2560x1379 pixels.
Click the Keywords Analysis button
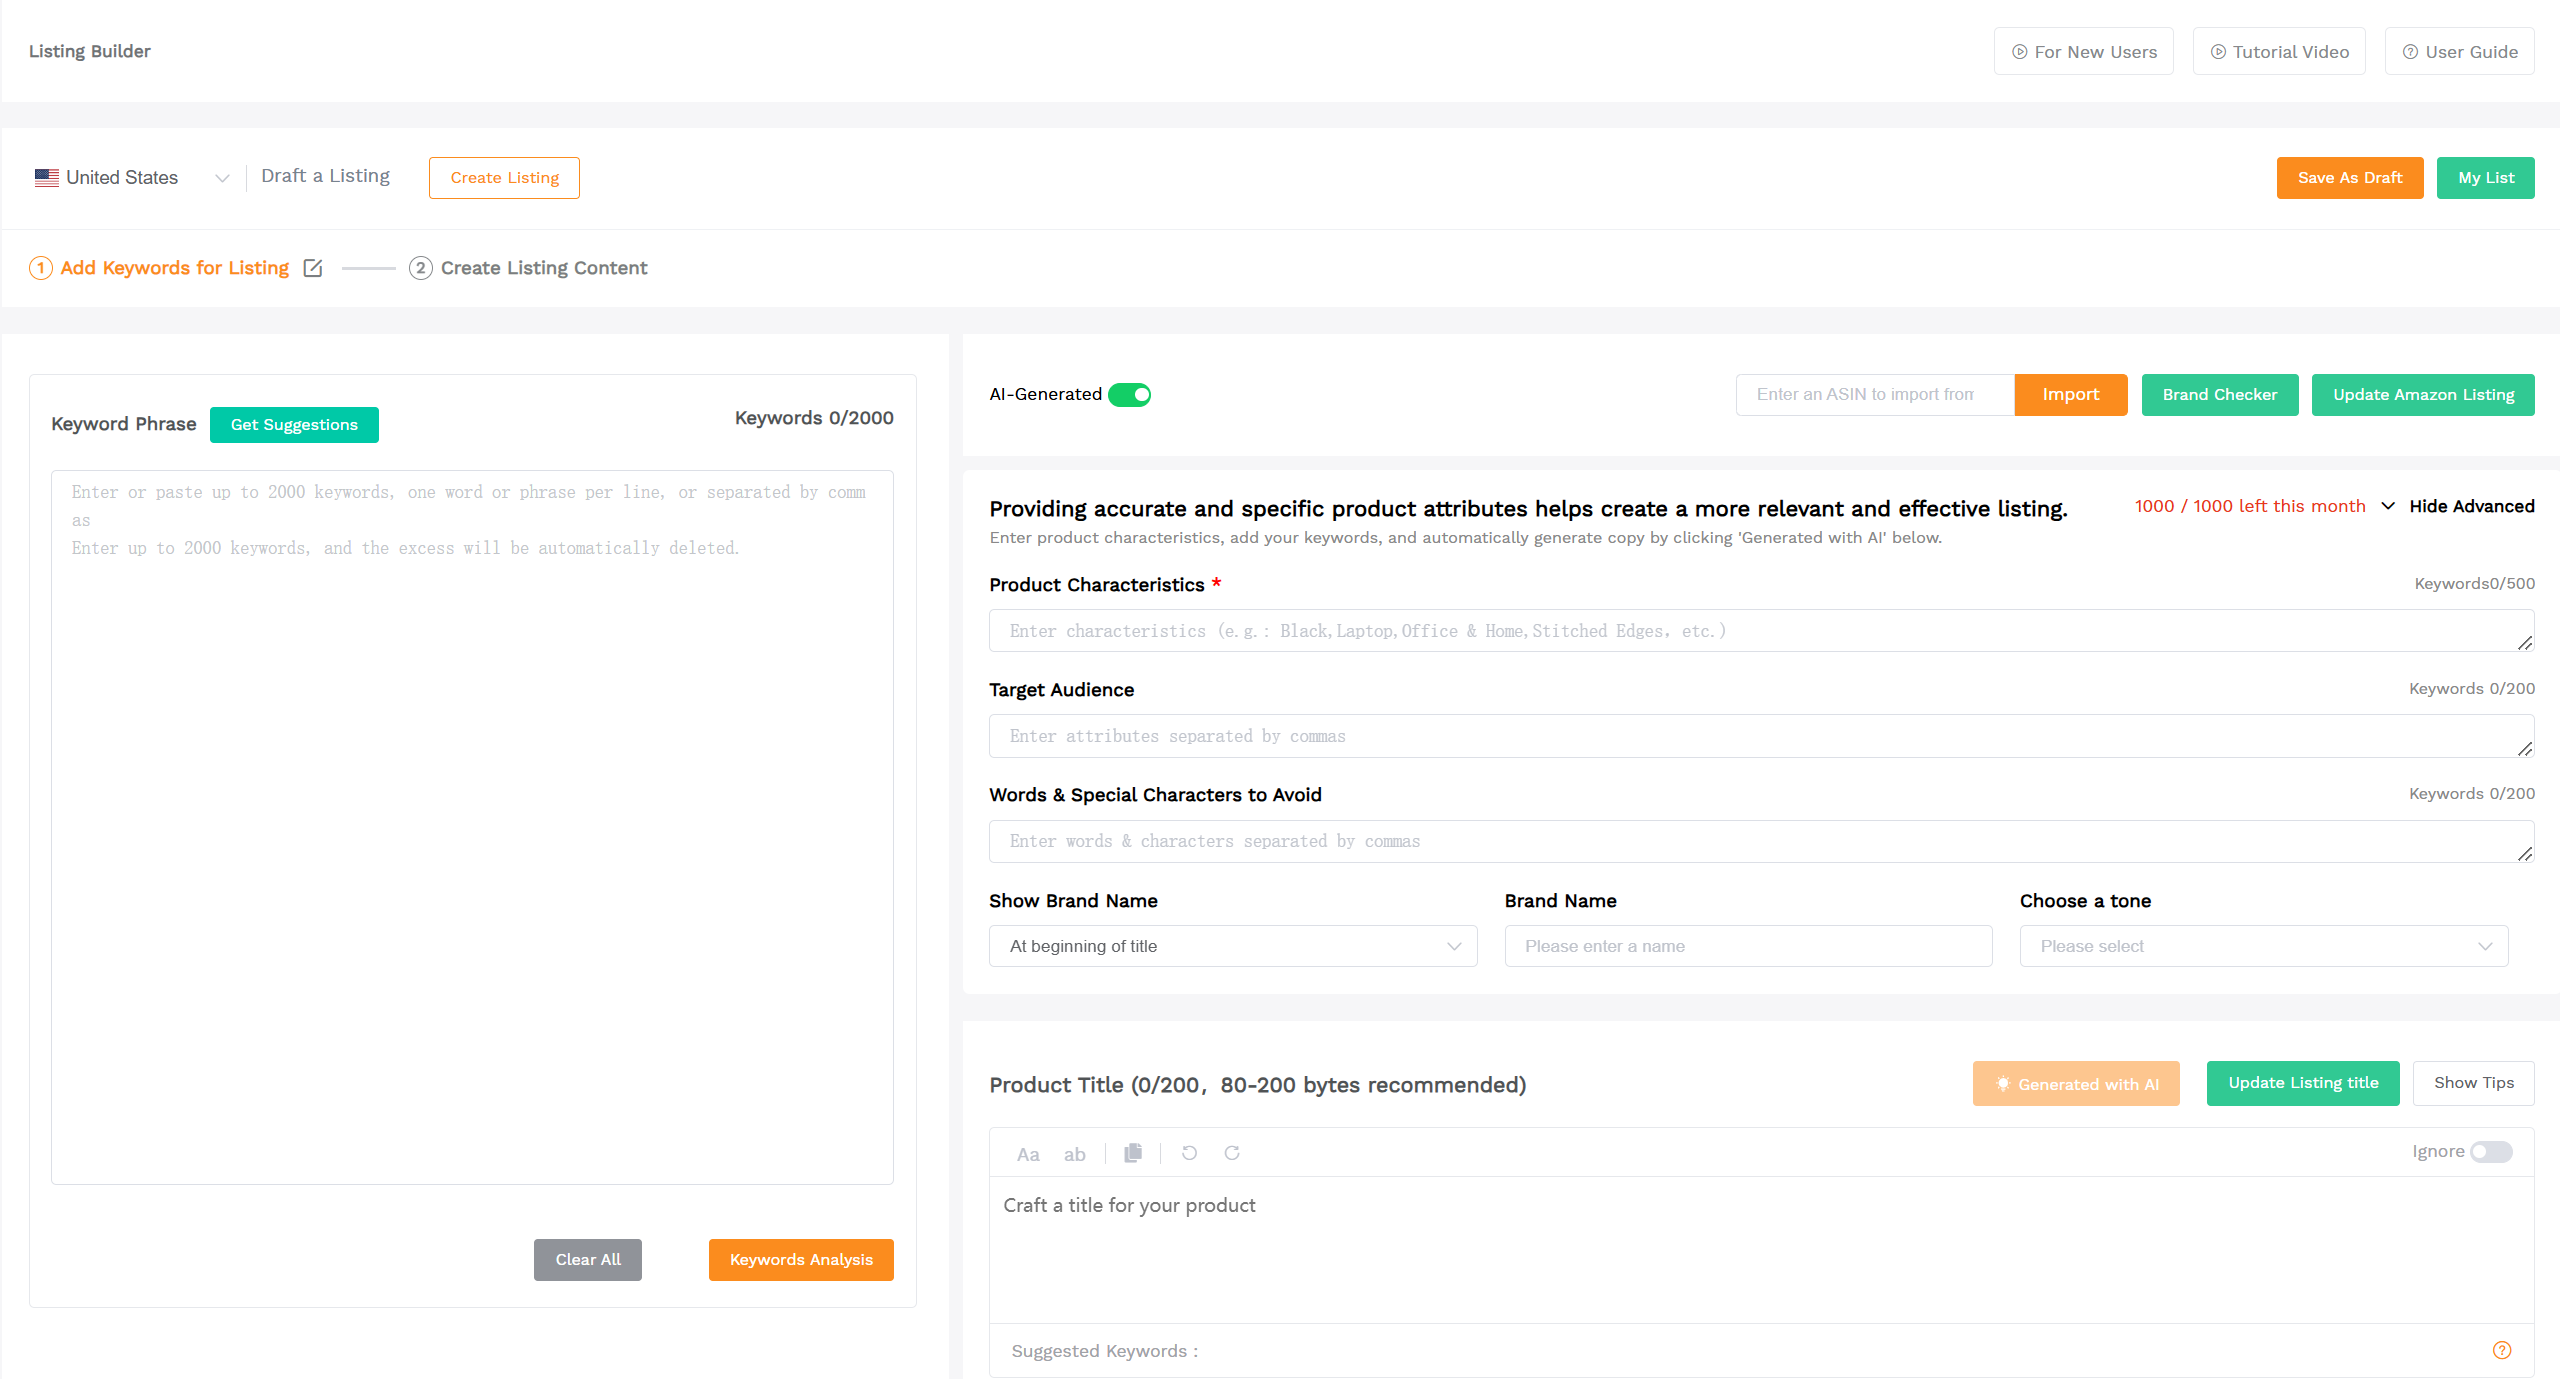(x=800, y=1259)
